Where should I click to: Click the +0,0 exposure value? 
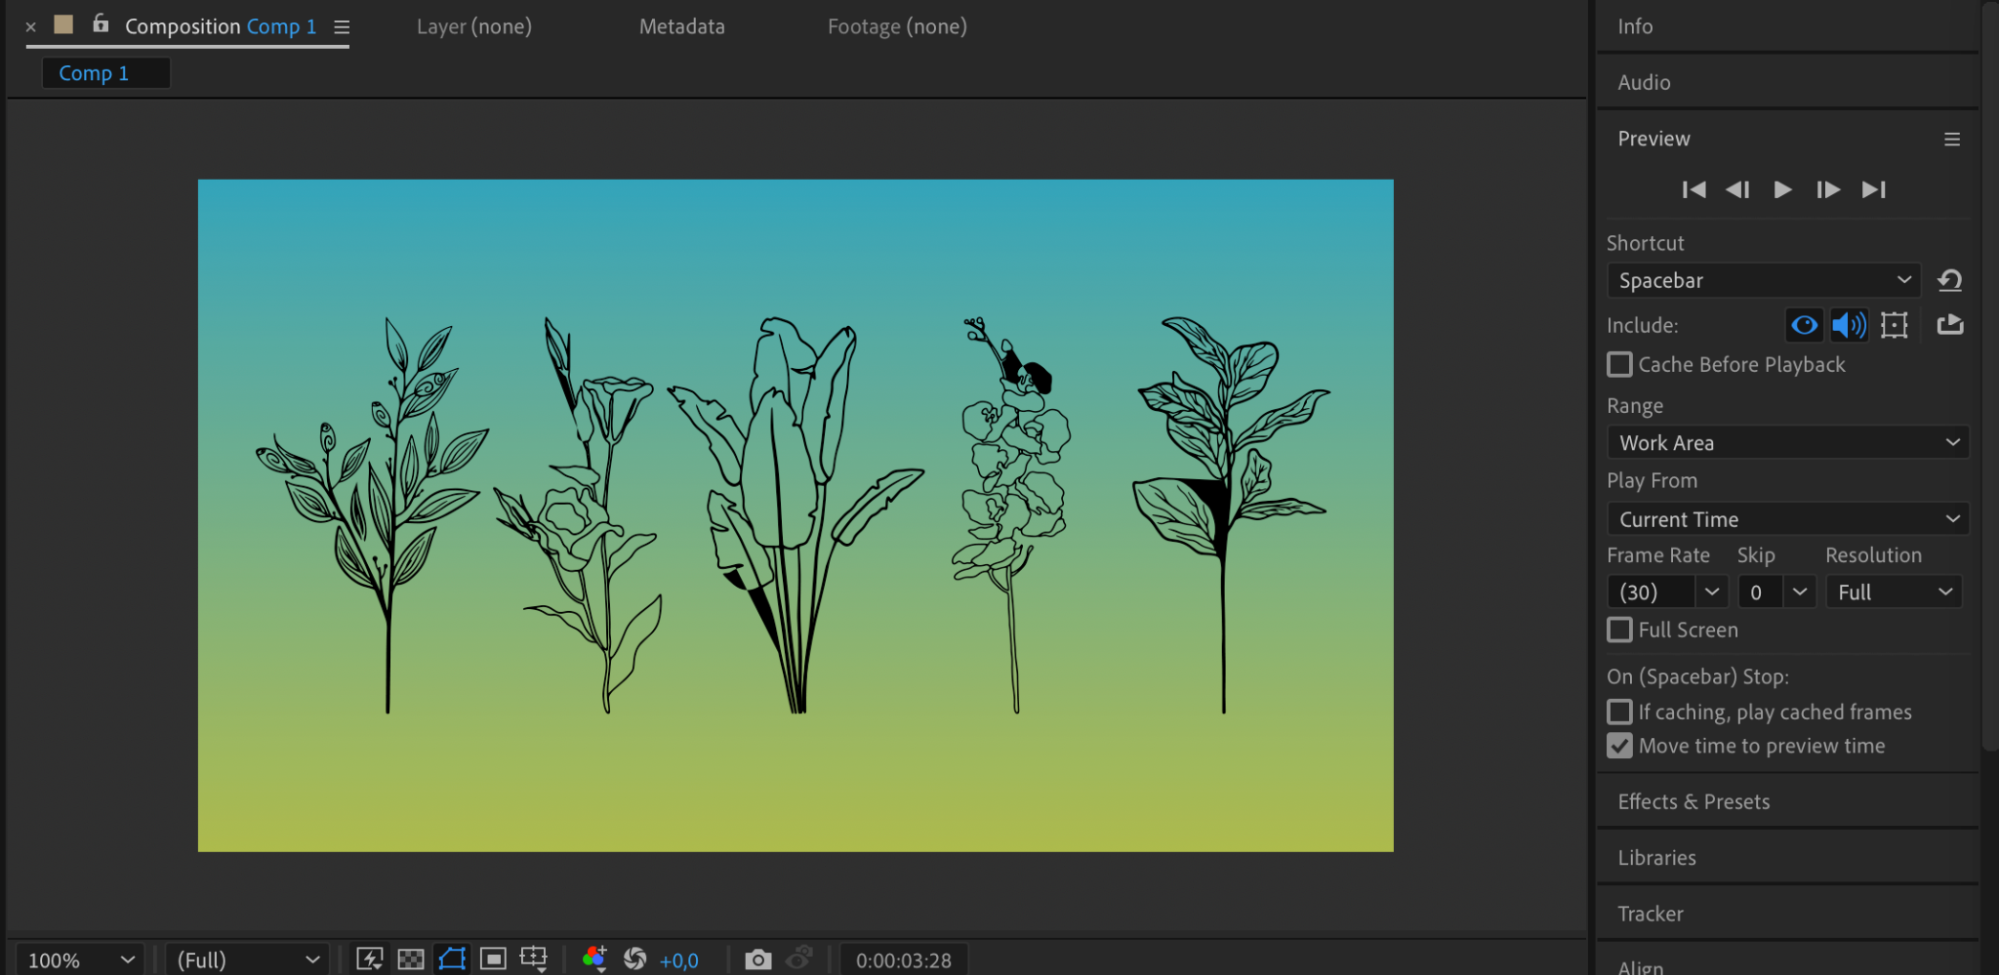click(679, 961)
